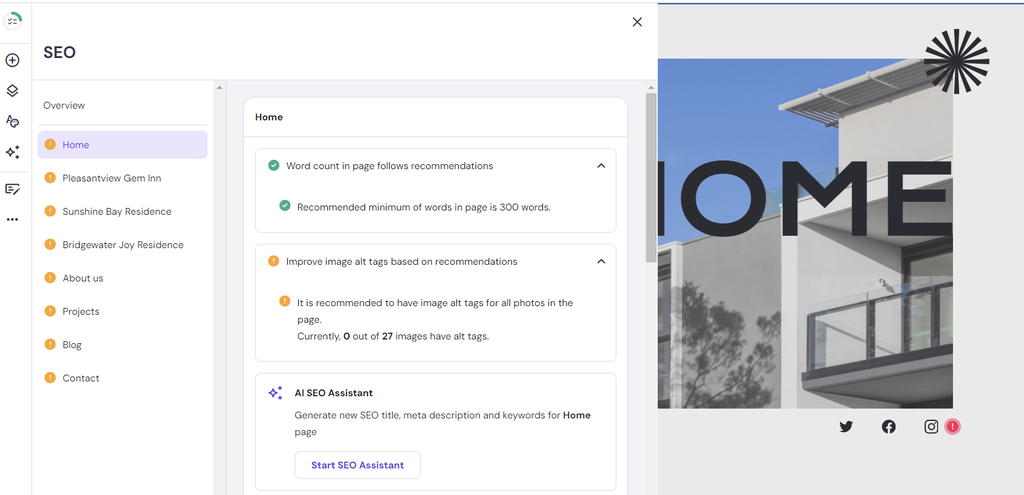Click the Instagram icon on the page

point(931,427)
